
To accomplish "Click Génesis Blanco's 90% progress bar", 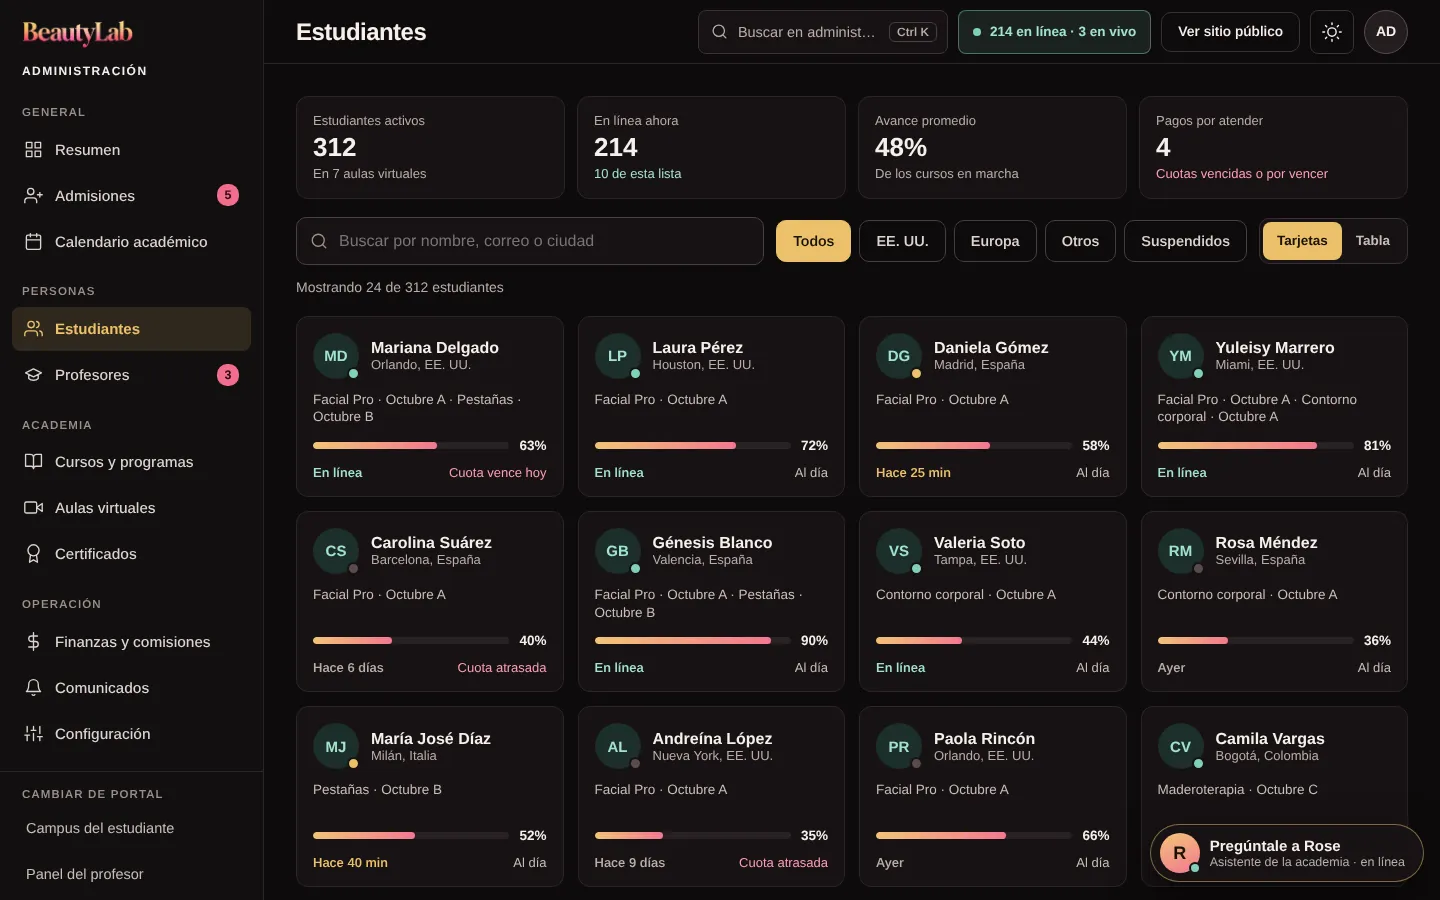I will (692, 641).
